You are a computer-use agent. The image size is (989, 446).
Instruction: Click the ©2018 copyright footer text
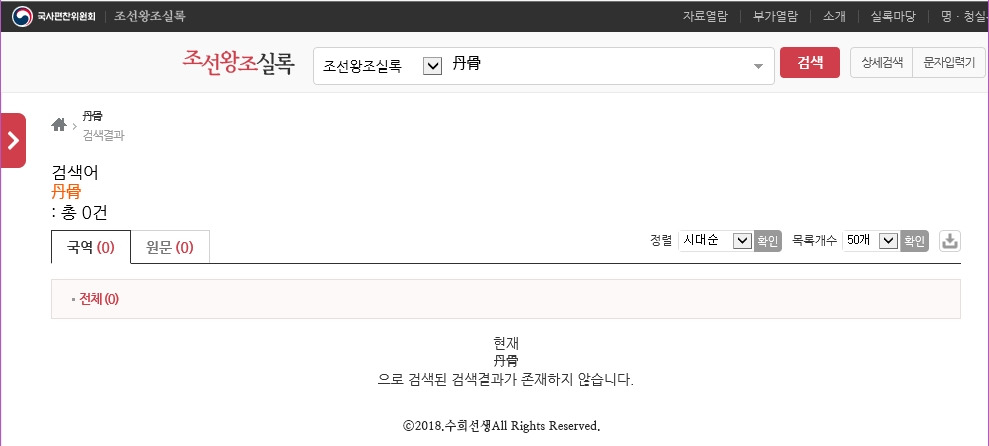tap(501, 426)
